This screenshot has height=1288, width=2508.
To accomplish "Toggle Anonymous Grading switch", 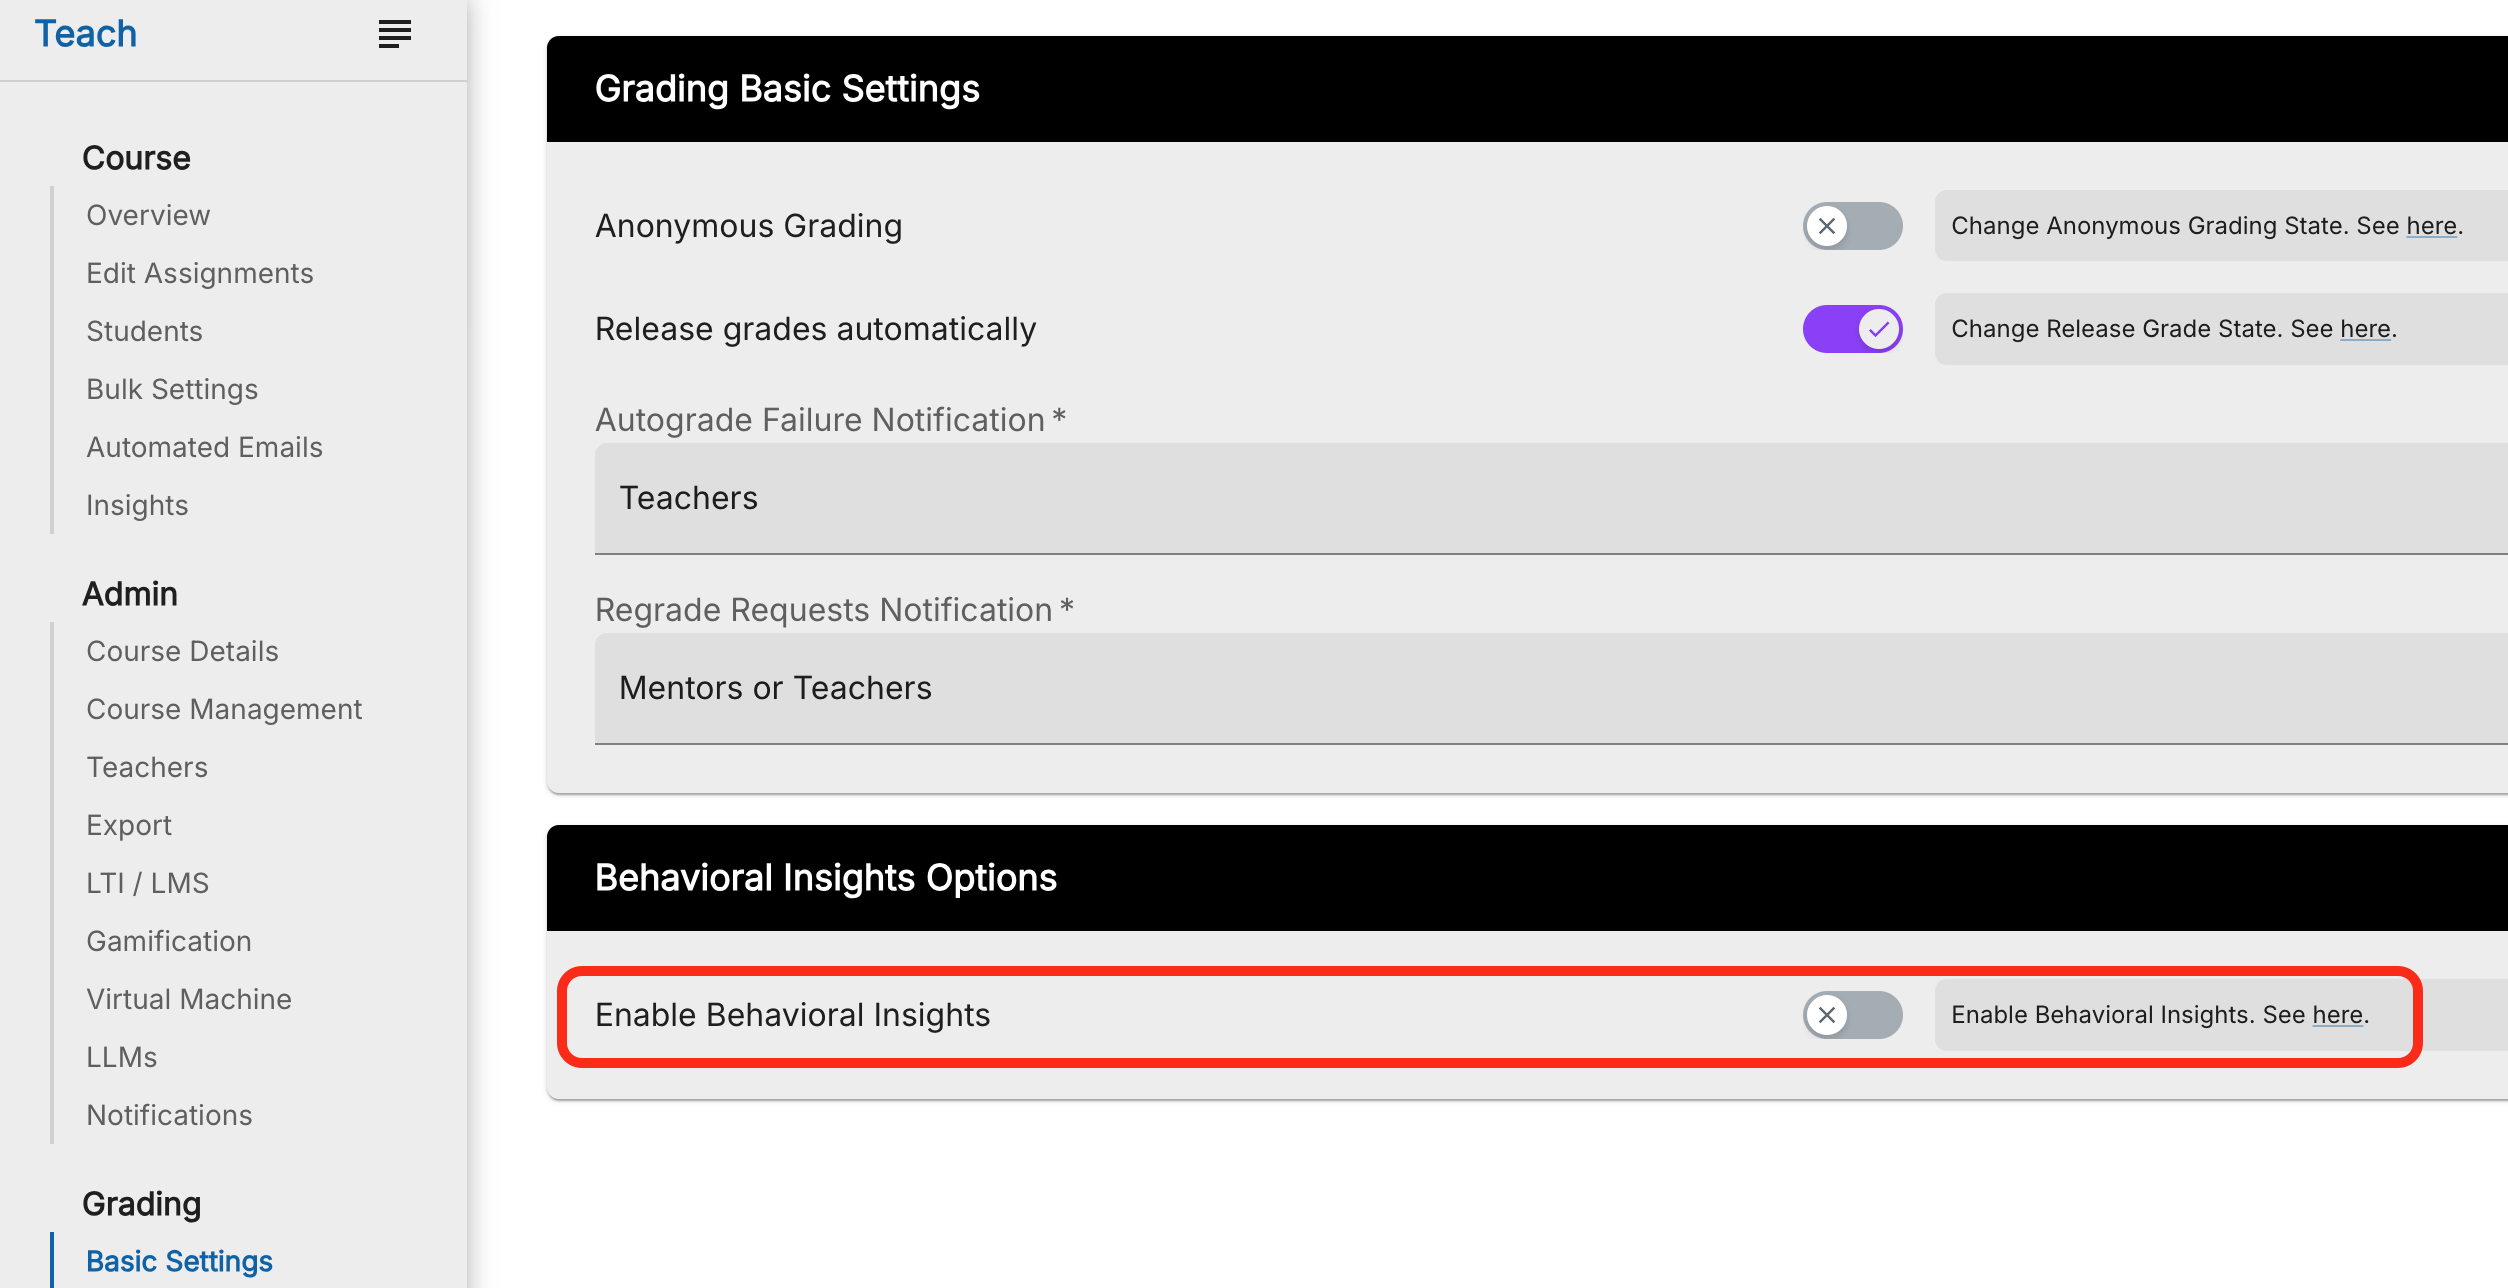I will coord(1852,226).
